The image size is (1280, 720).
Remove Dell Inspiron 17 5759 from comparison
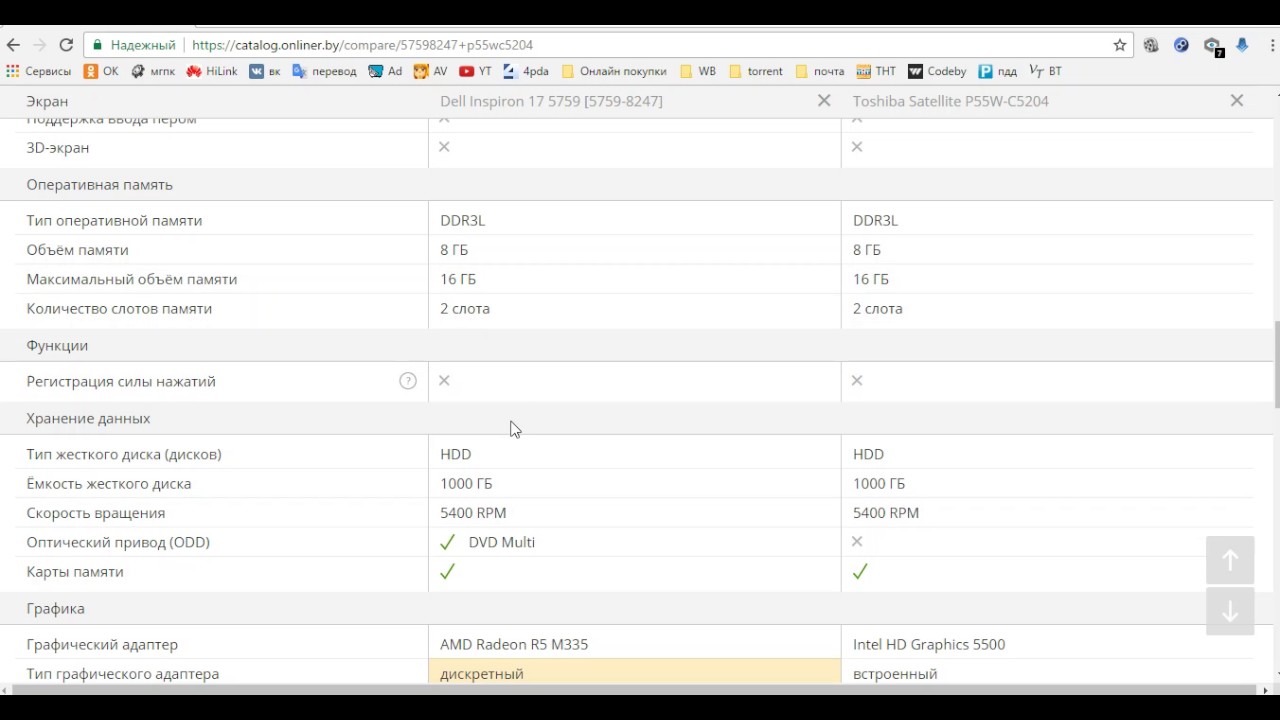tap(824, 100)
